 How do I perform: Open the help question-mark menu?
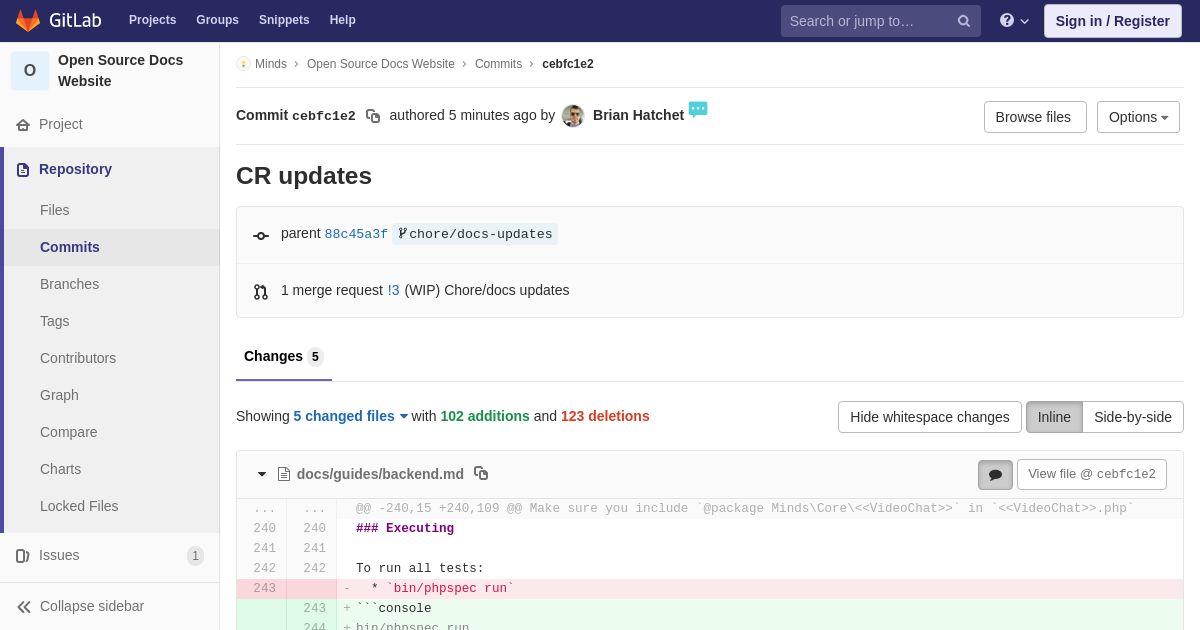pos(1014,21)
